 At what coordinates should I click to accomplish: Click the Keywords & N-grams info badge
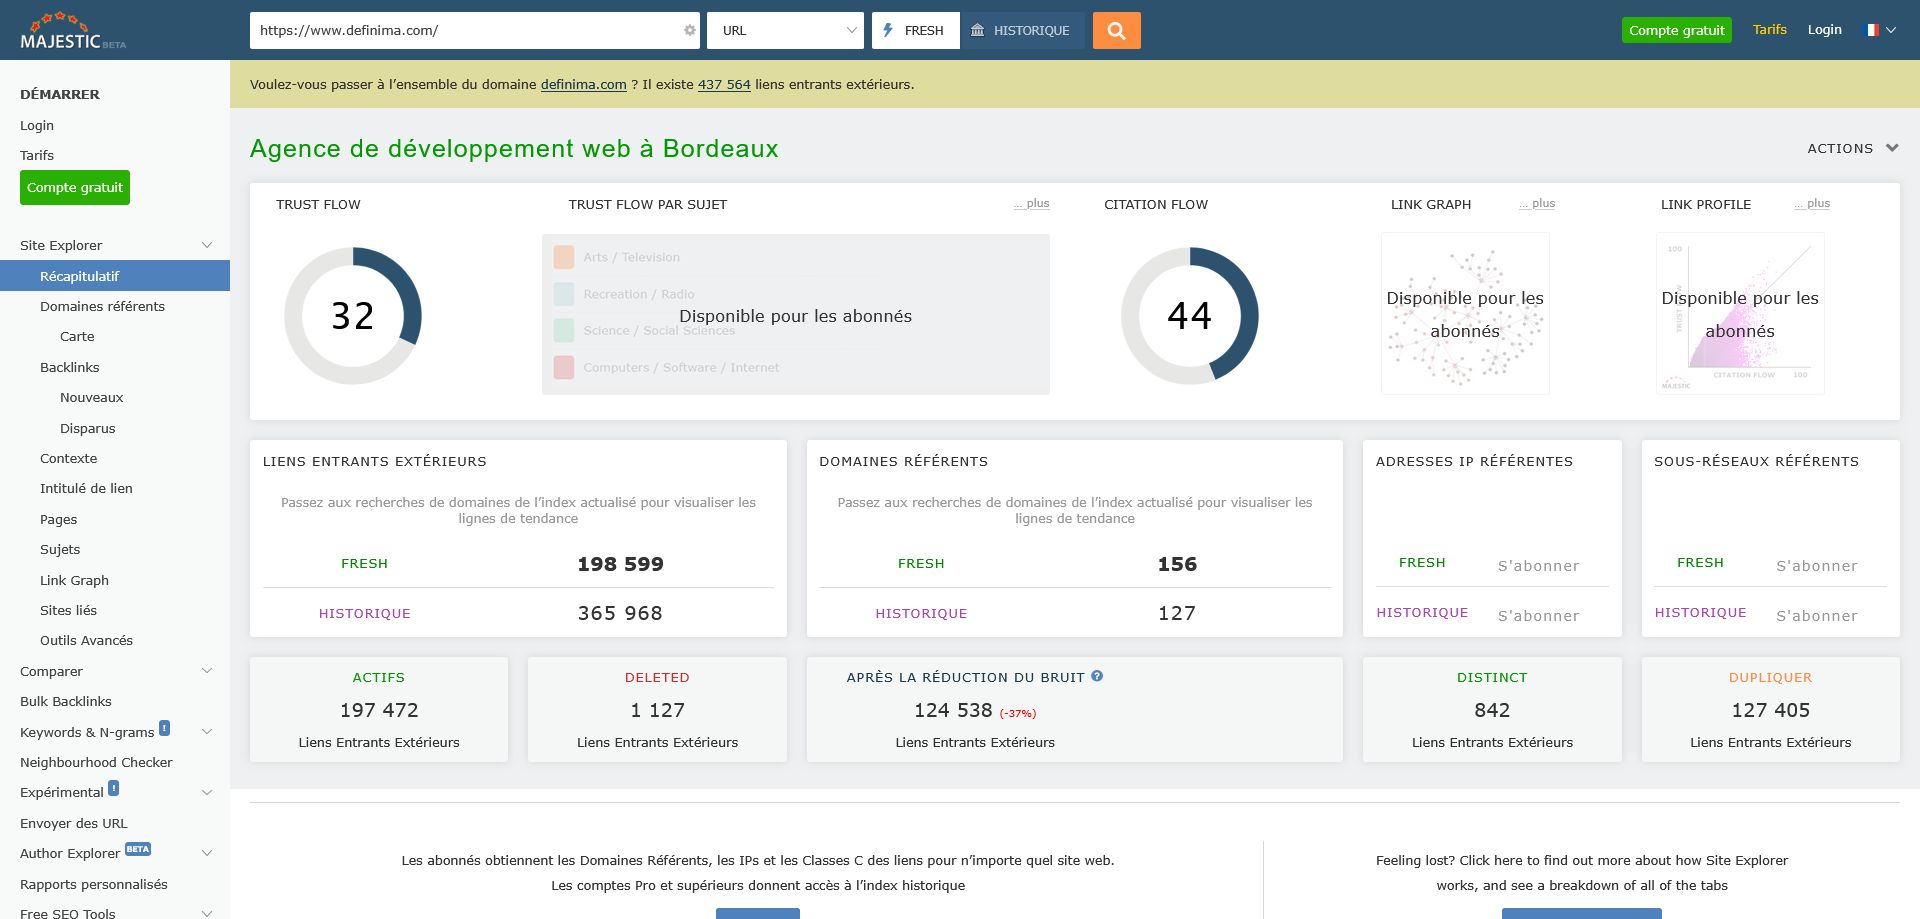tap(165, 728)
